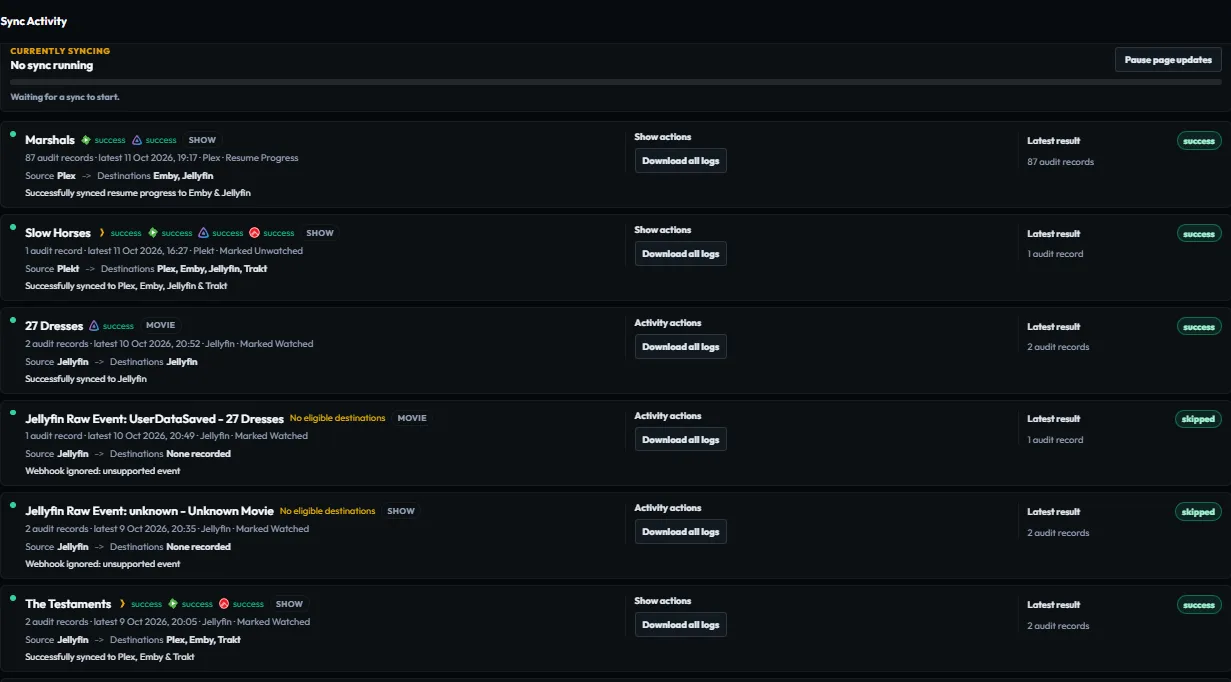Click 'No eligible destinations' on UserDataSaved event row
This screenshot has height=682, width=1231.
pyautogui.click(x=337, y=418)
